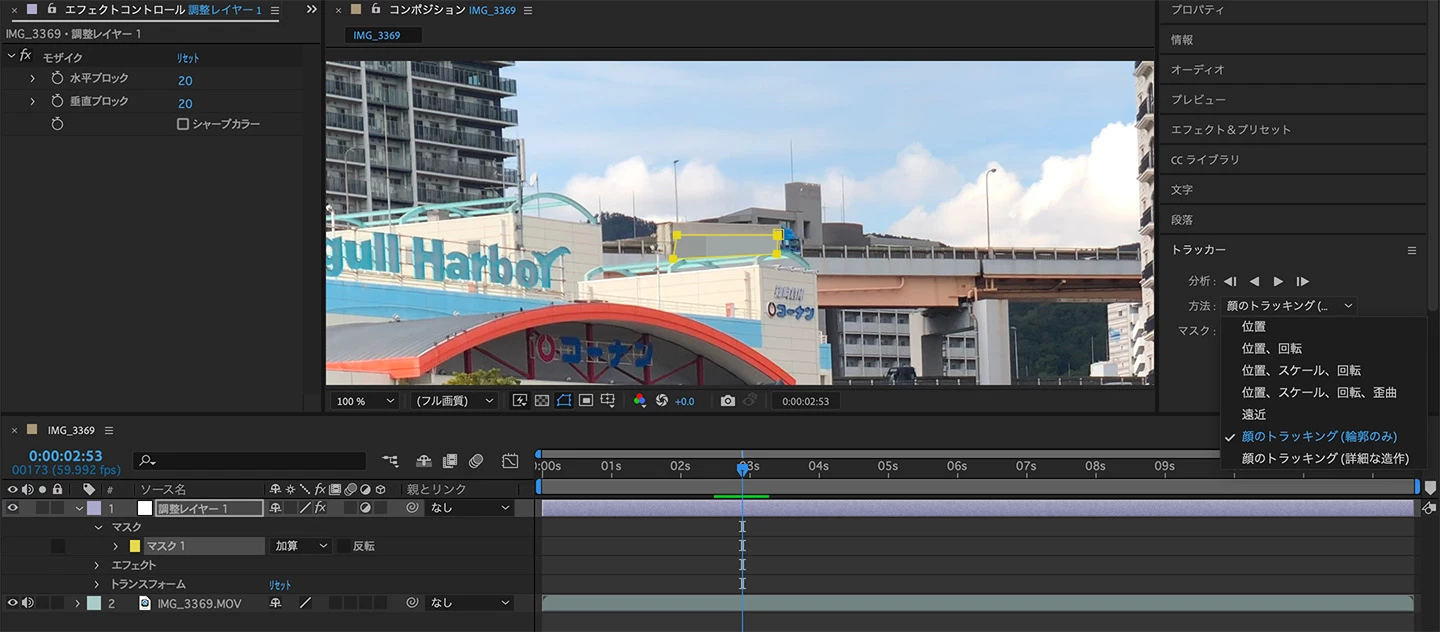
Task: Open show channel color management icon
Action: click(x=640, y=400)
